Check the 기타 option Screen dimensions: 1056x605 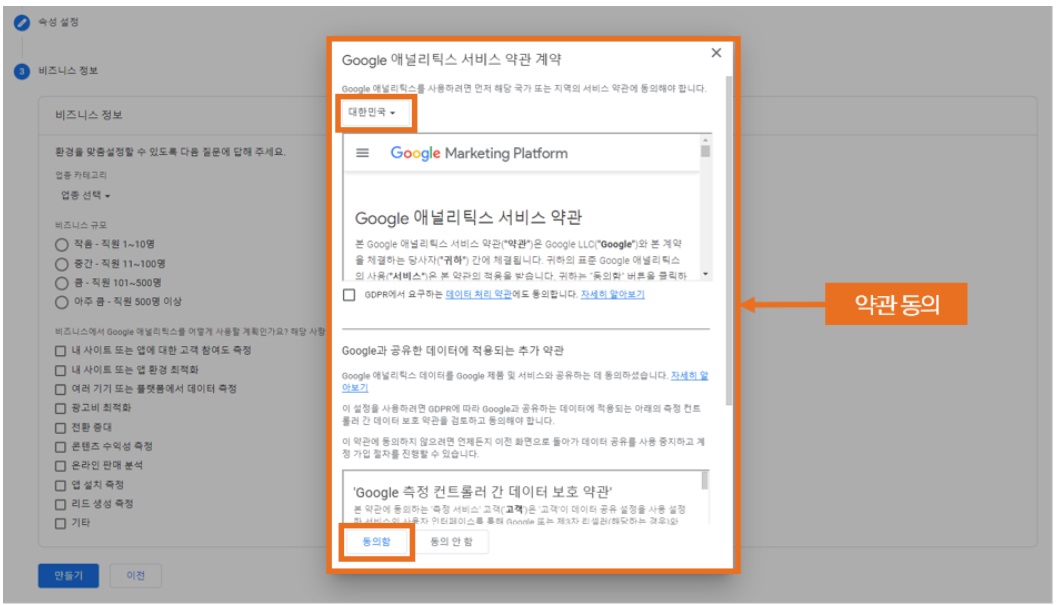pyautogui.click(x=61, y=523)
